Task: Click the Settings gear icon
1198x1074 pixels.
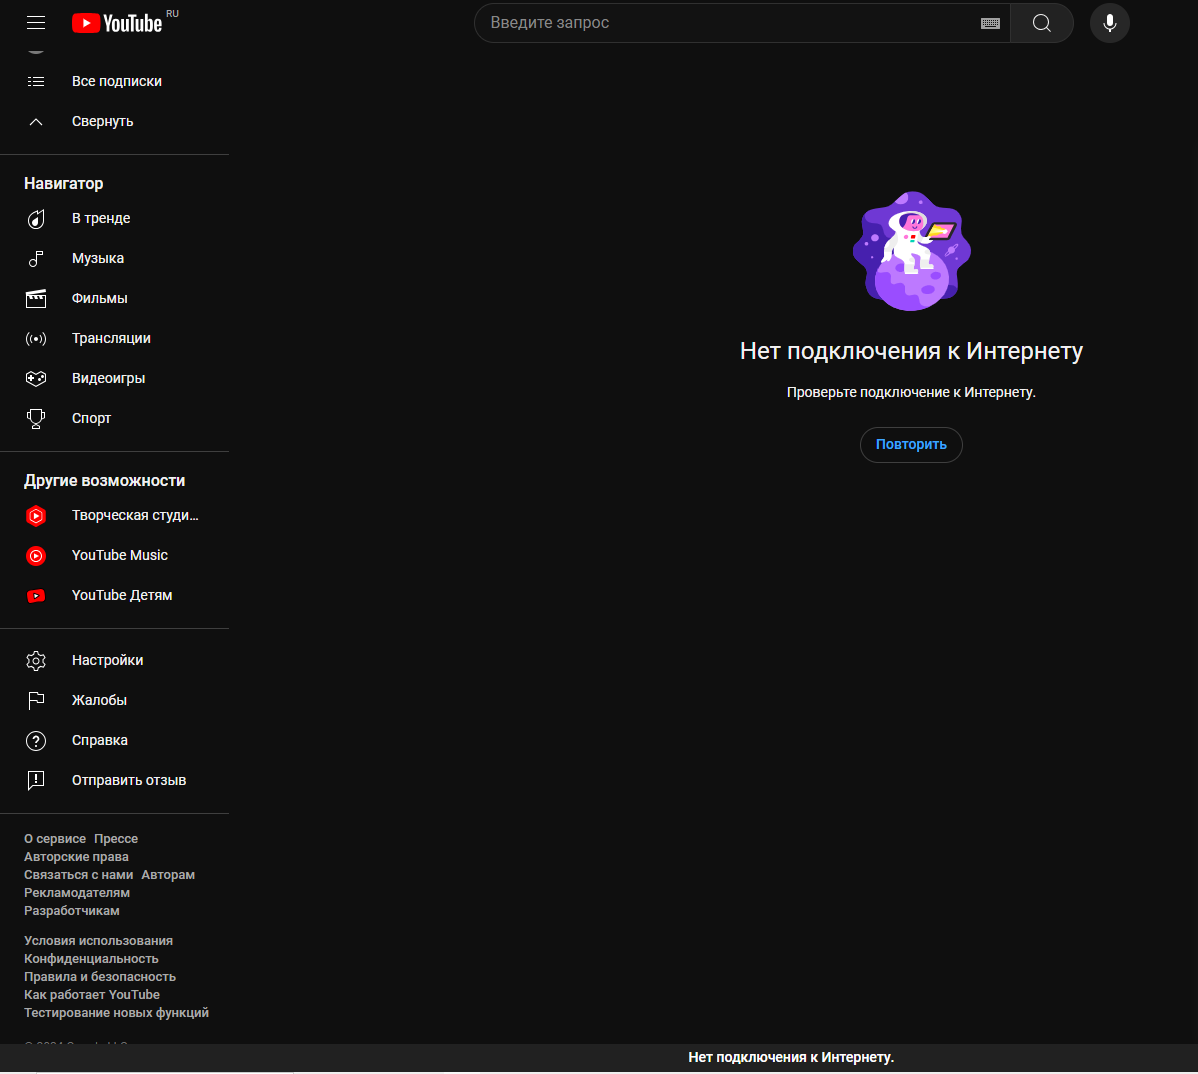Action: pos(36,661)
